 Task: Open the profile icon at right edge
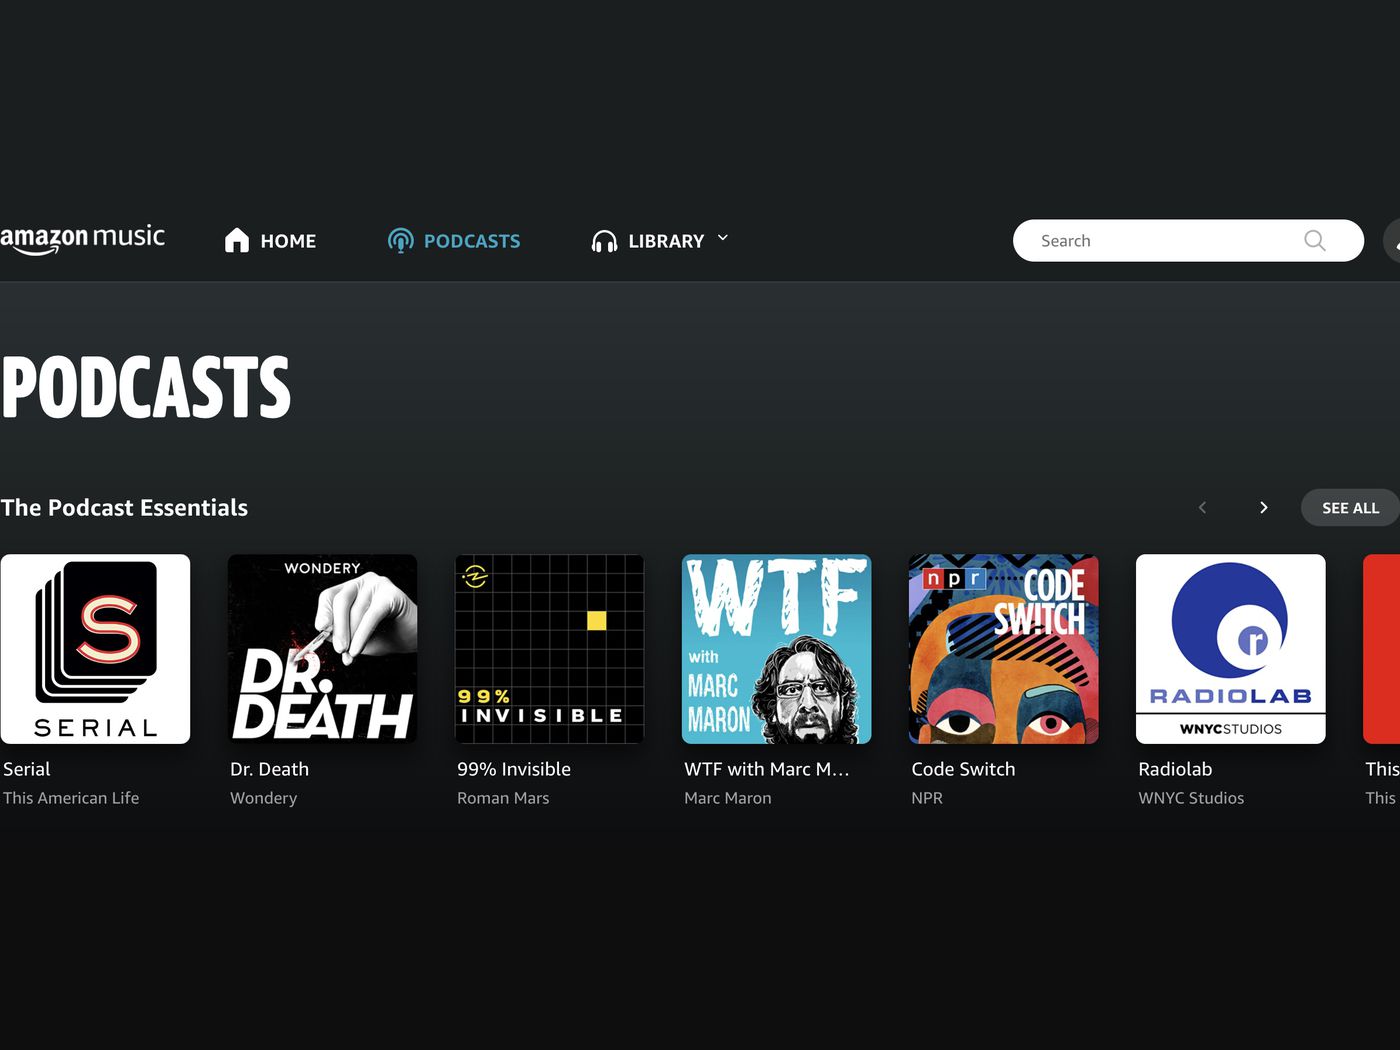click(x=1392, y=241)
